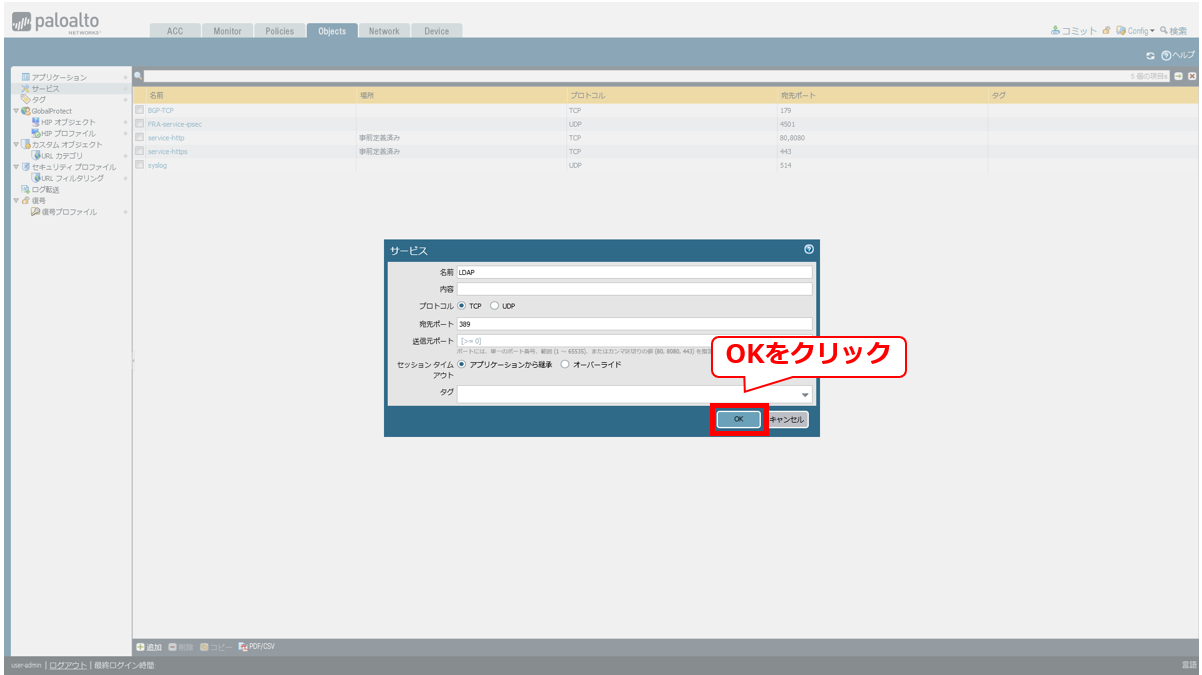1202x675 pixels.
Task: Select the TCP protocol radio button
Action: pos(462,306)
